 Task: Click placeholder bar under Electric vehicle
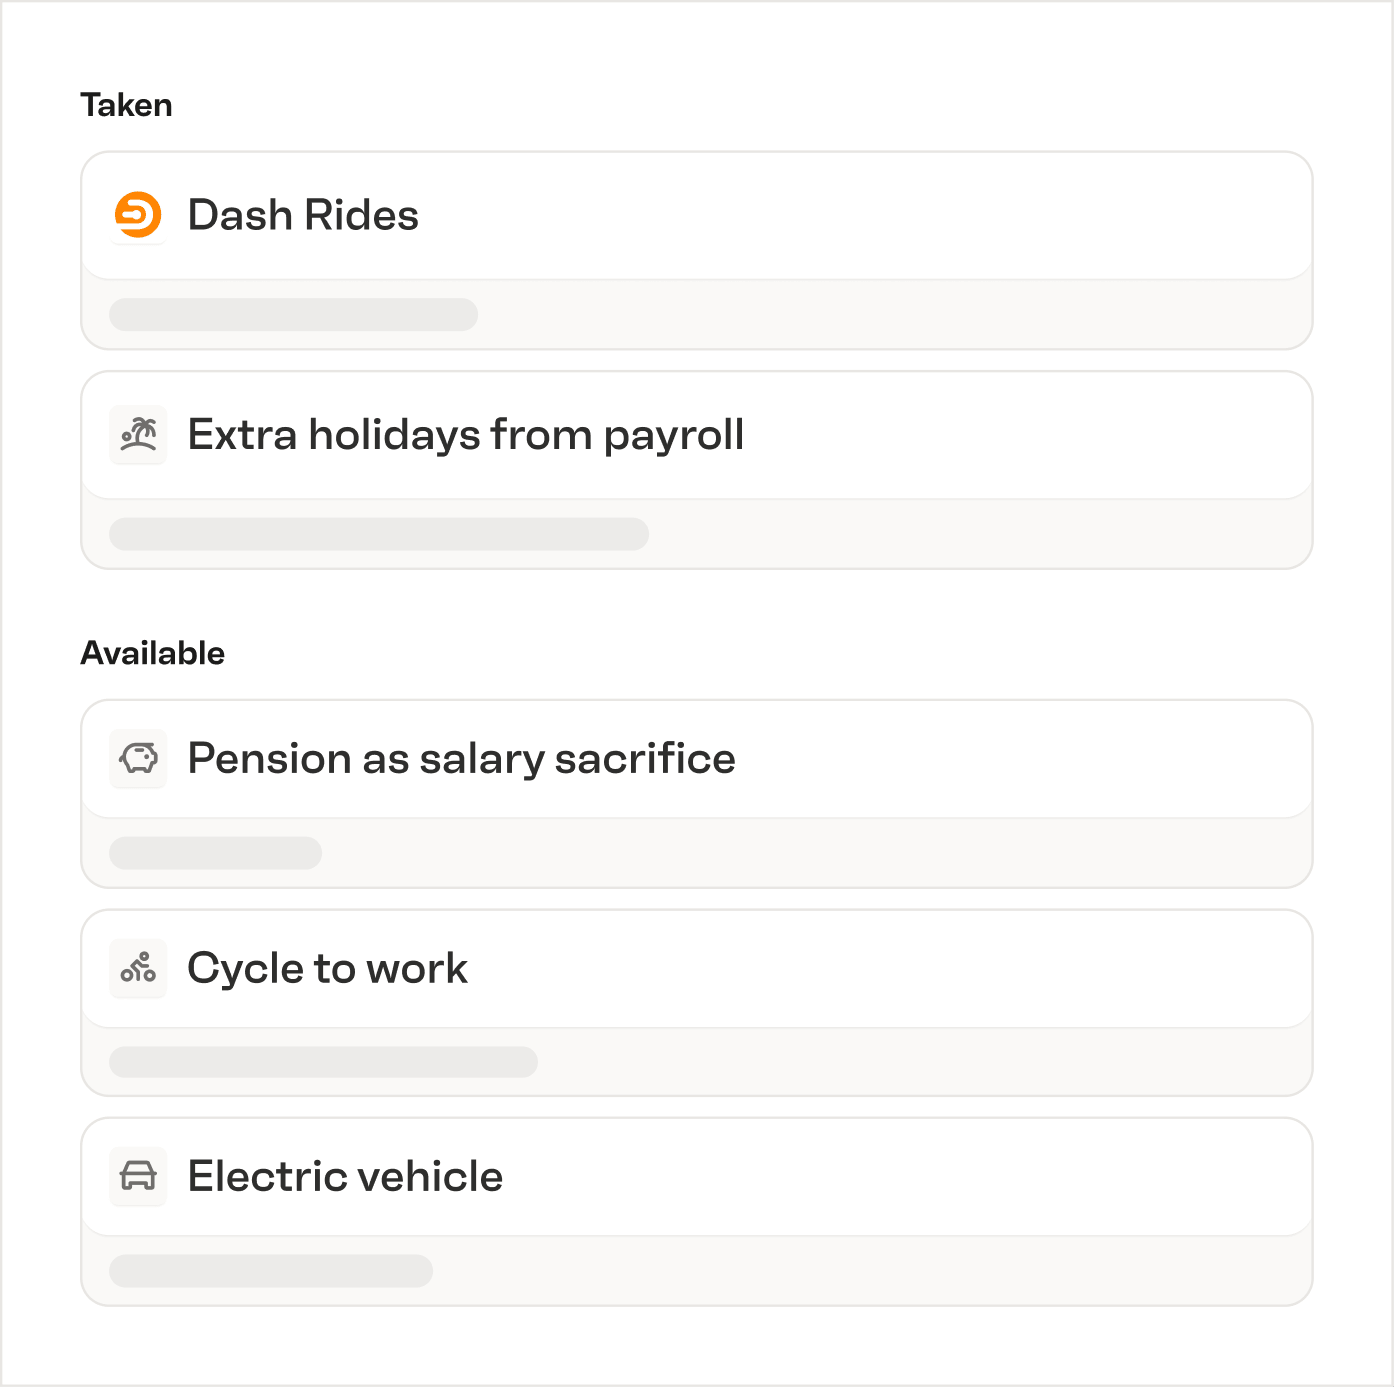pyautogui.click(x=271, y=1271)
